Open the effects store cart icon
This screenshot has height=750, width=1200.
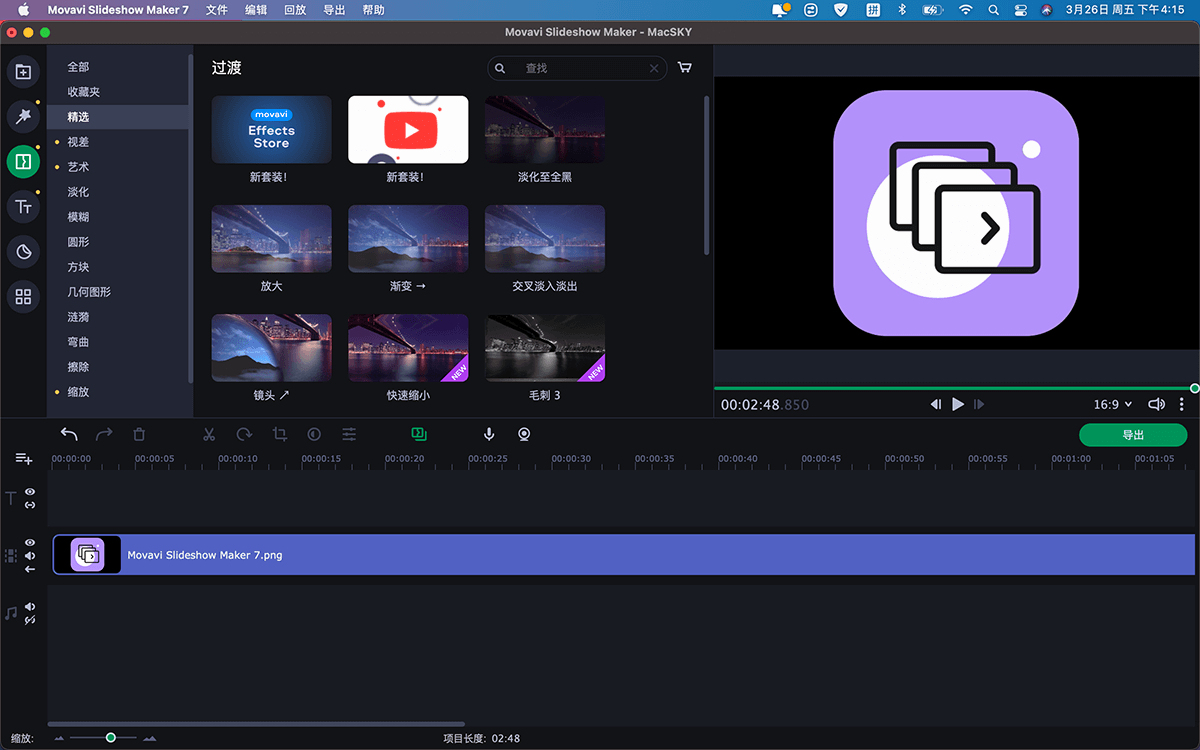[x=685, y=68]
